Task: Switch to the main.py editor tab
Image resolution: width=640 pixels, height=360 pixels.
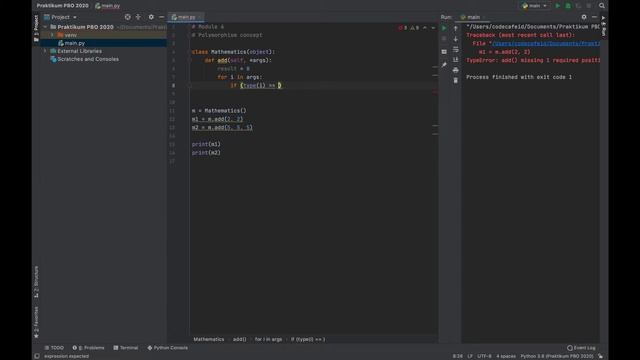Action: [x=186, y=17]
